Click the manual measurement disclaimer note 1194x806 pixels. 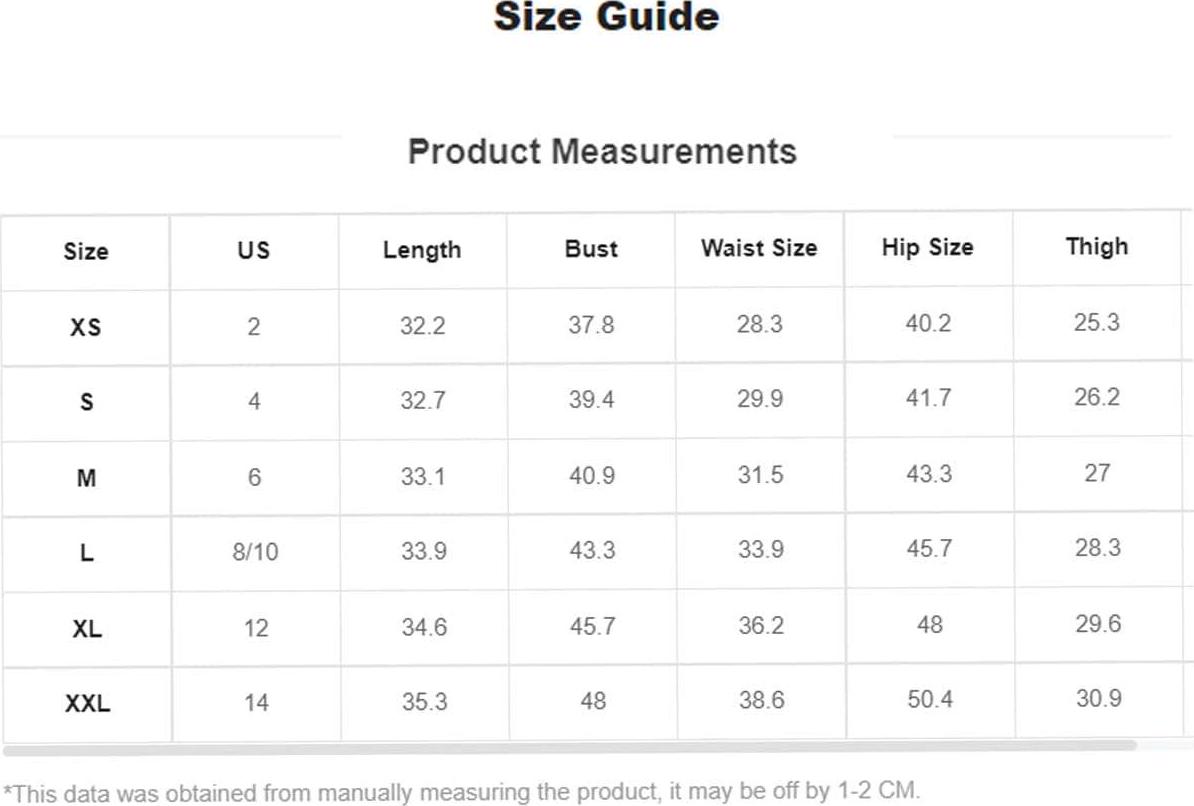click(461, 792)
